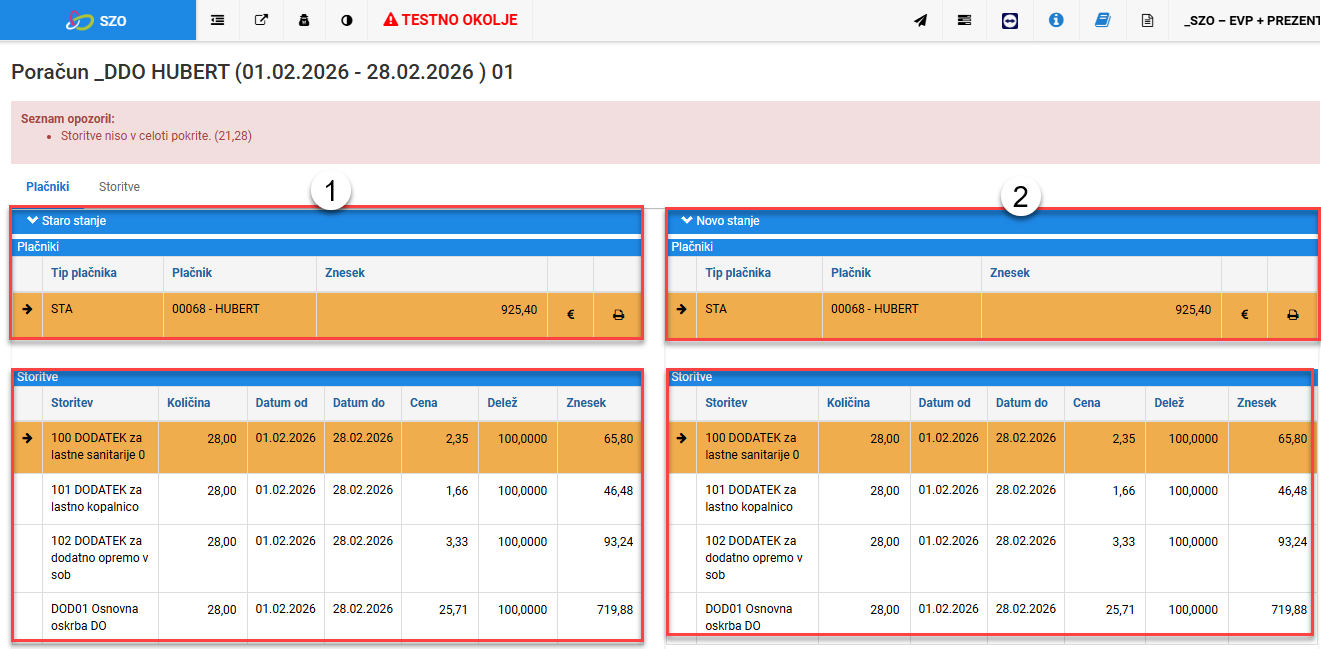The width and height of the screenshot is (1321, 649).
Task: Open the blue info circle icon
Action: pyautogui.click(x=1056, y=20)
